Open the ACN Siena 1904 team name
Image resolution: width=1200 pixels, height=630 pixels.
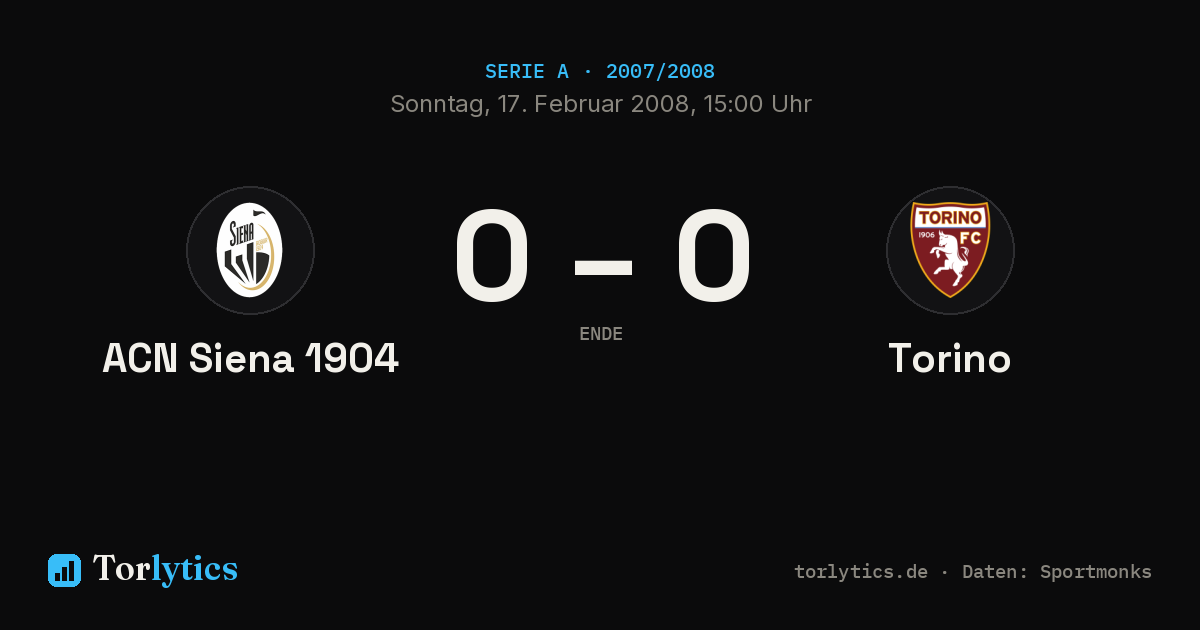[x=251, y=358]
